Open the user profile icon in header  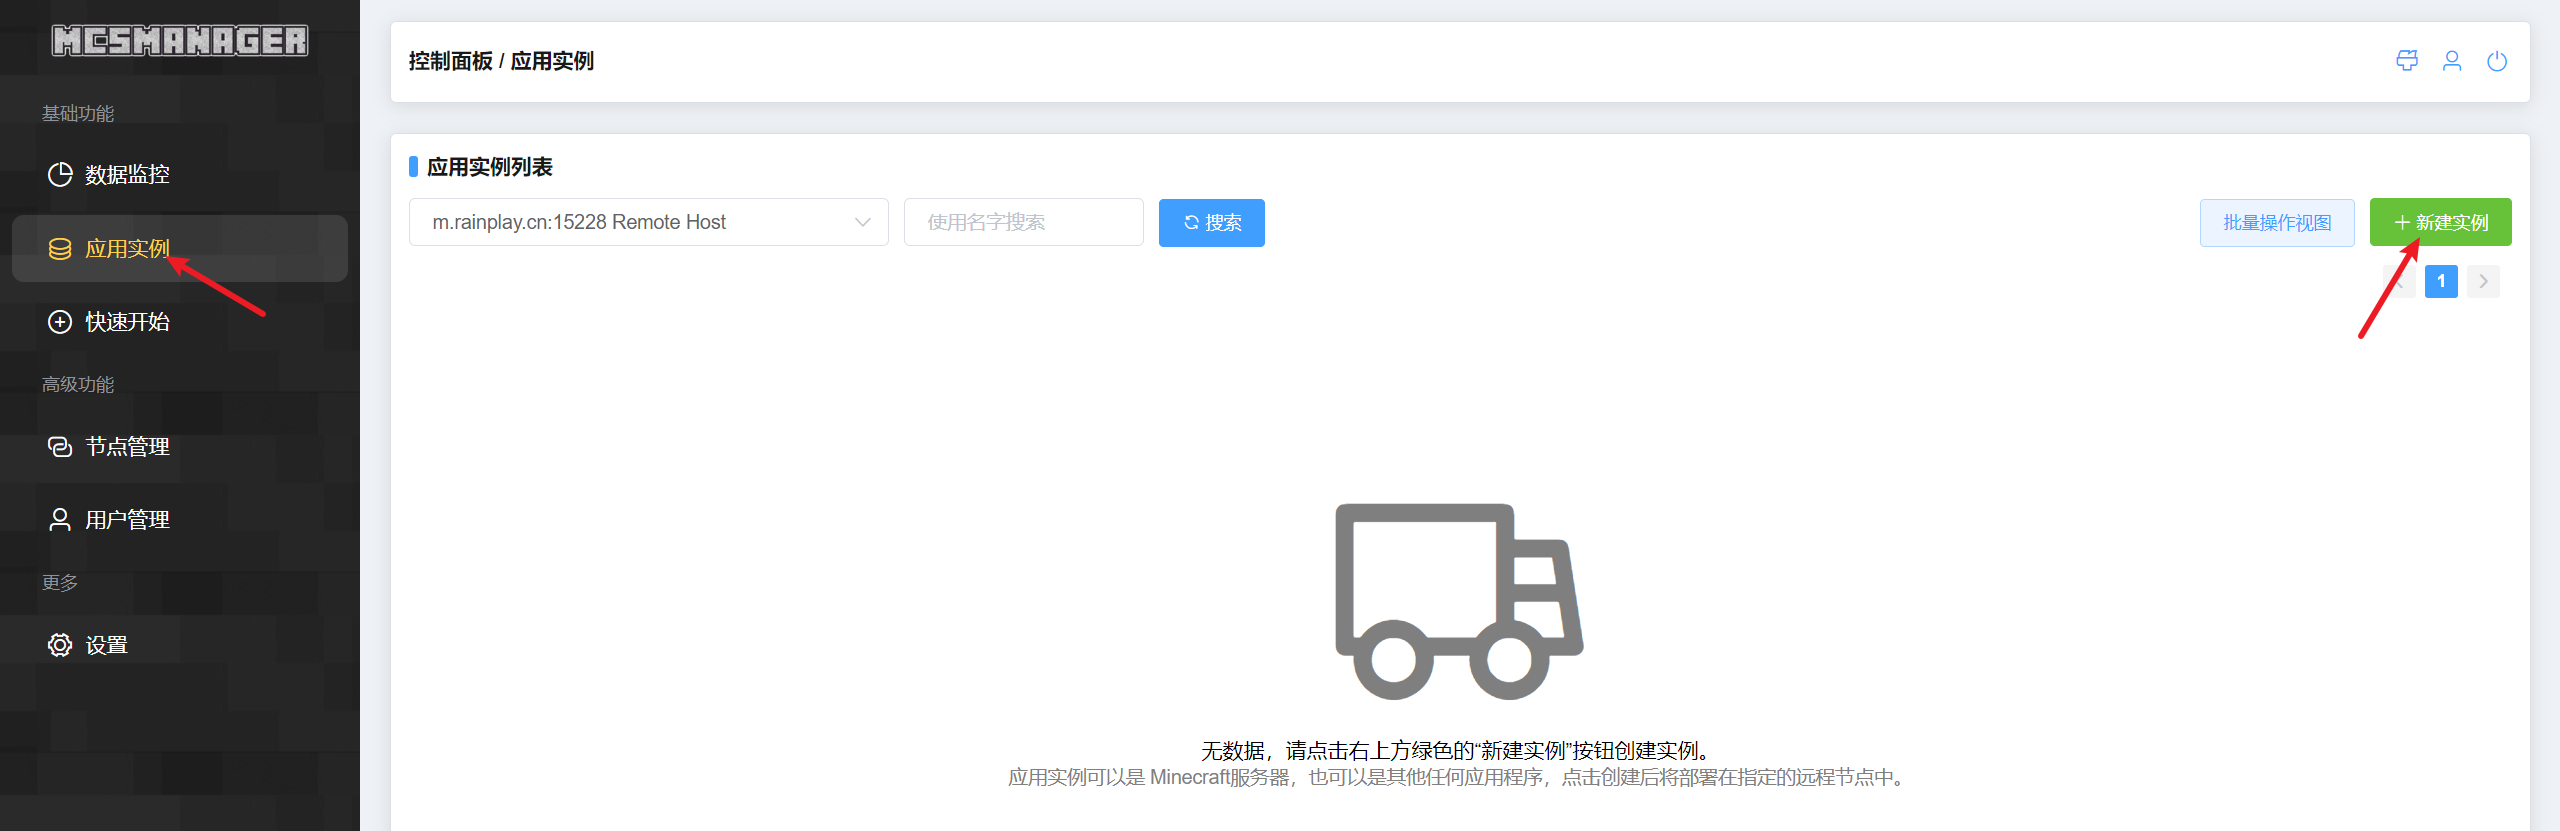(x=2452, y=61)
